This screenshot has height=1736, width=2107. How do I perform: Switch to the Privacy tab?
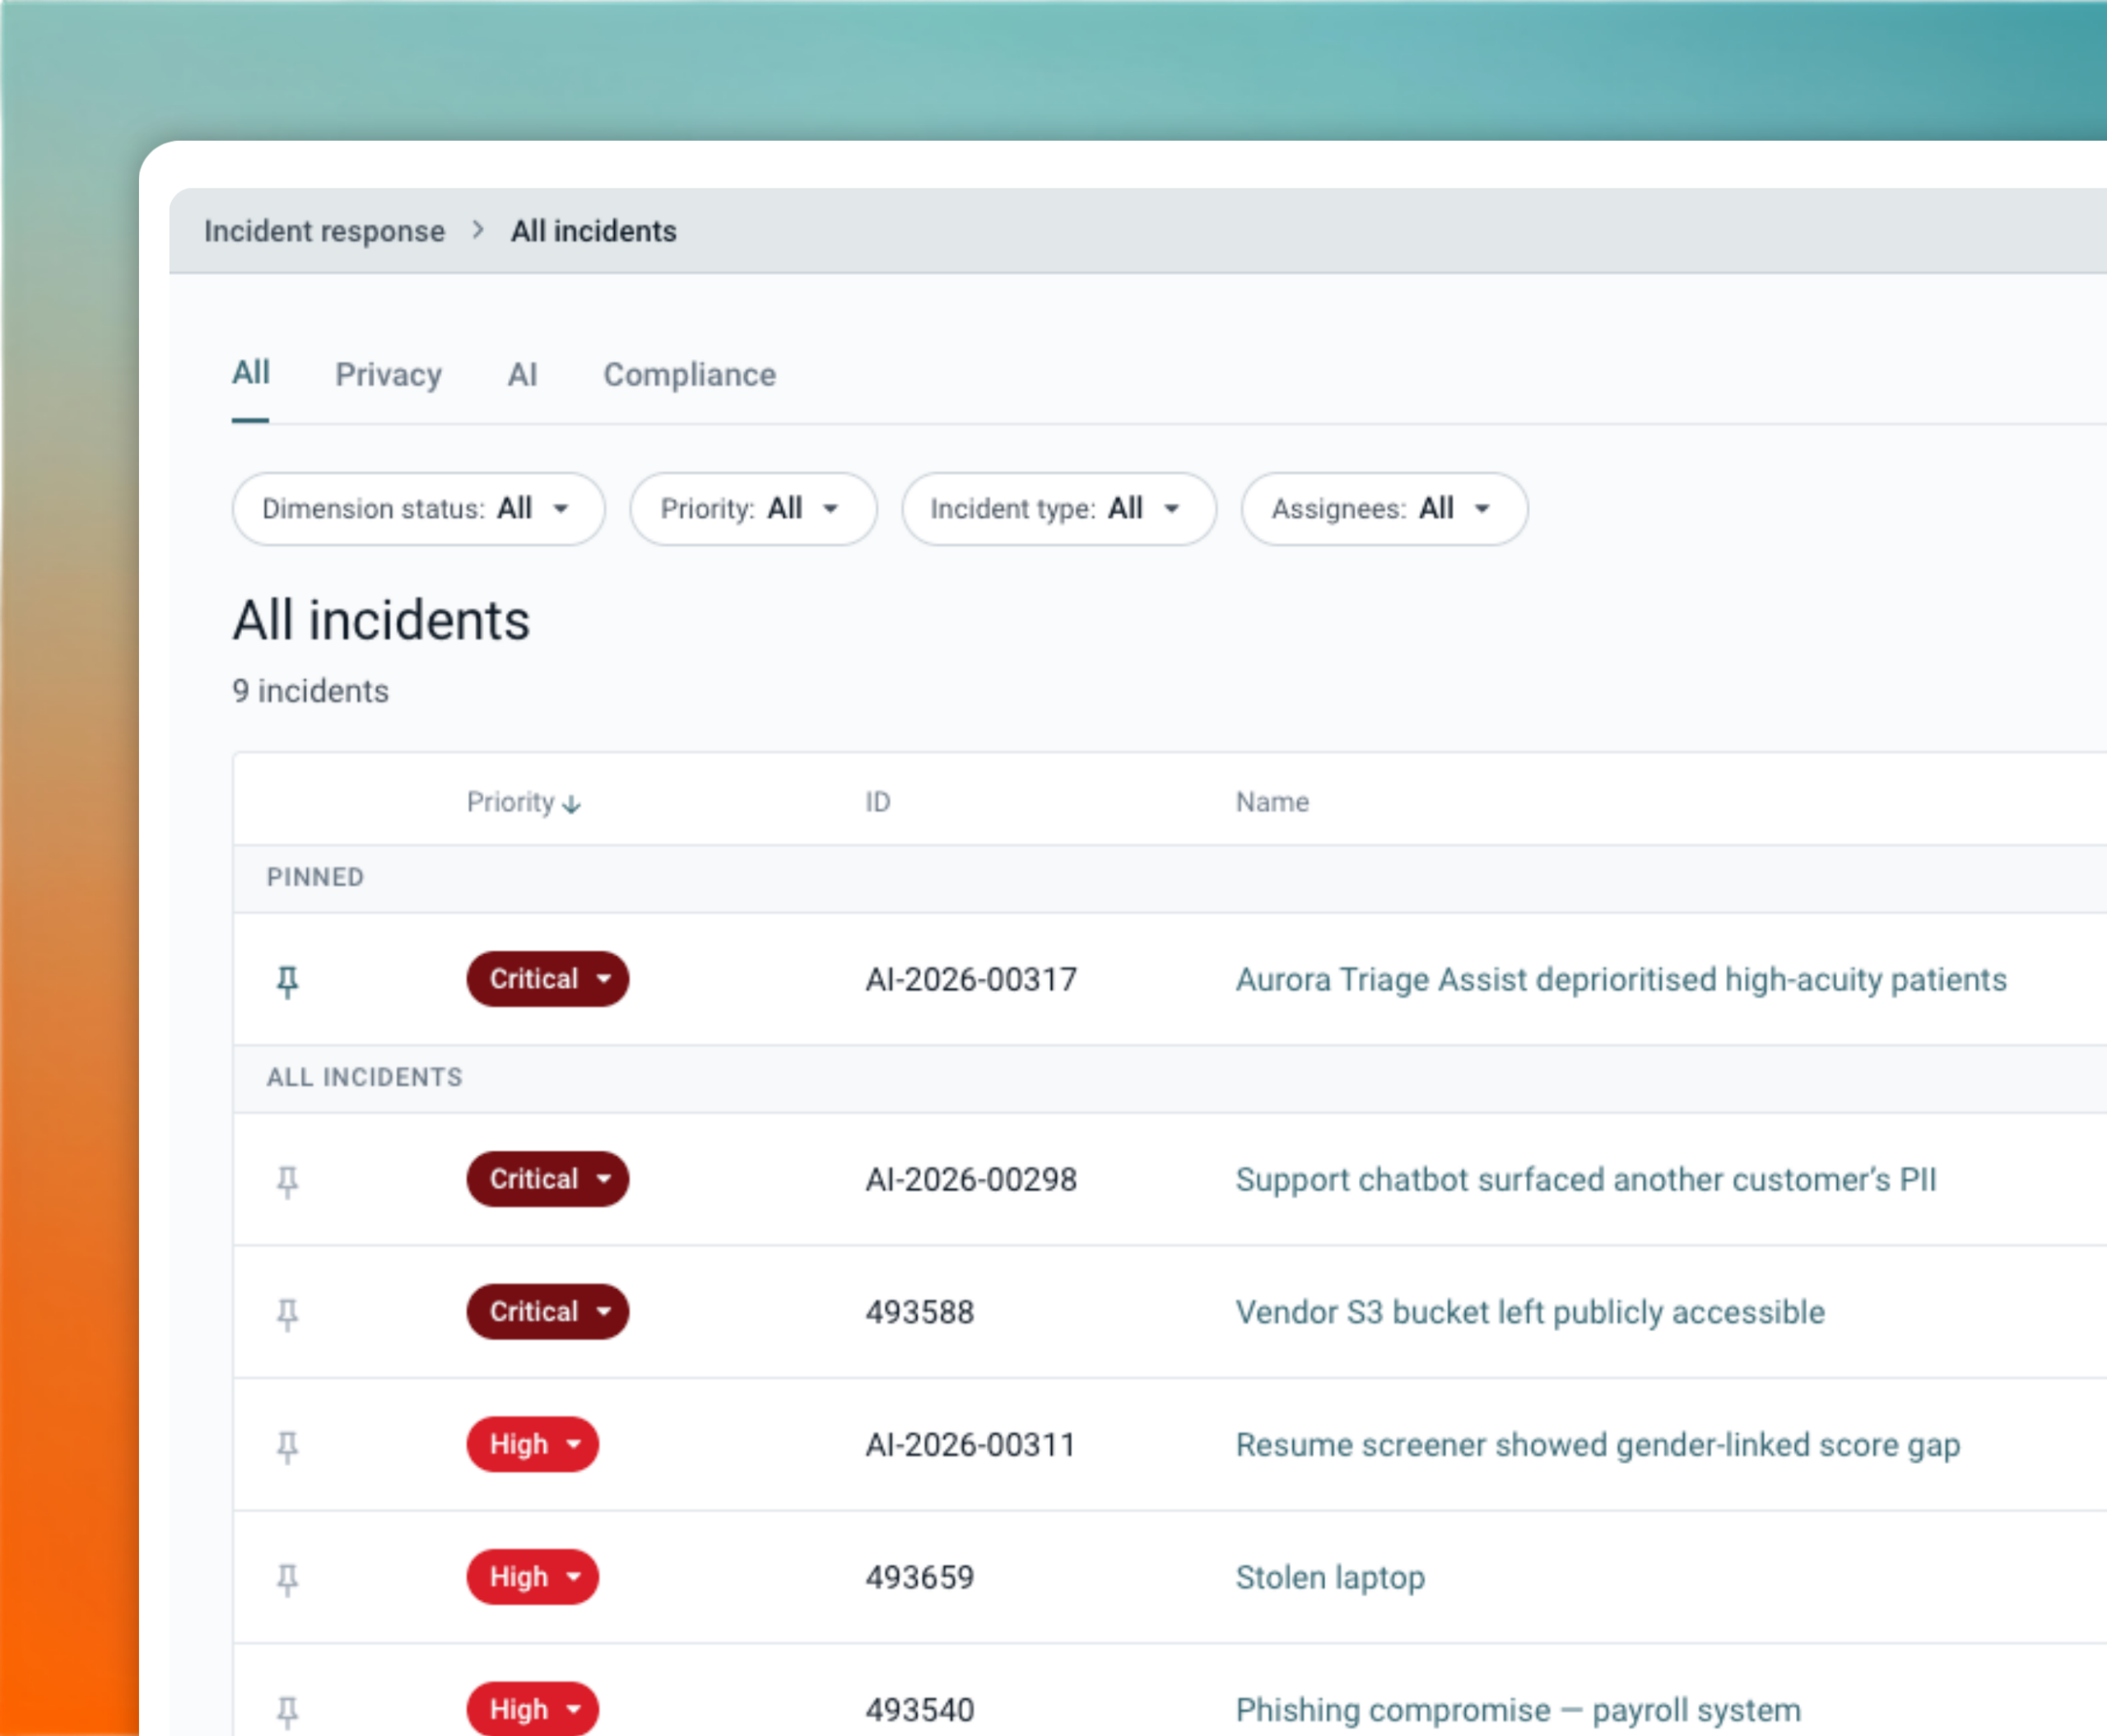pos(388,375)
